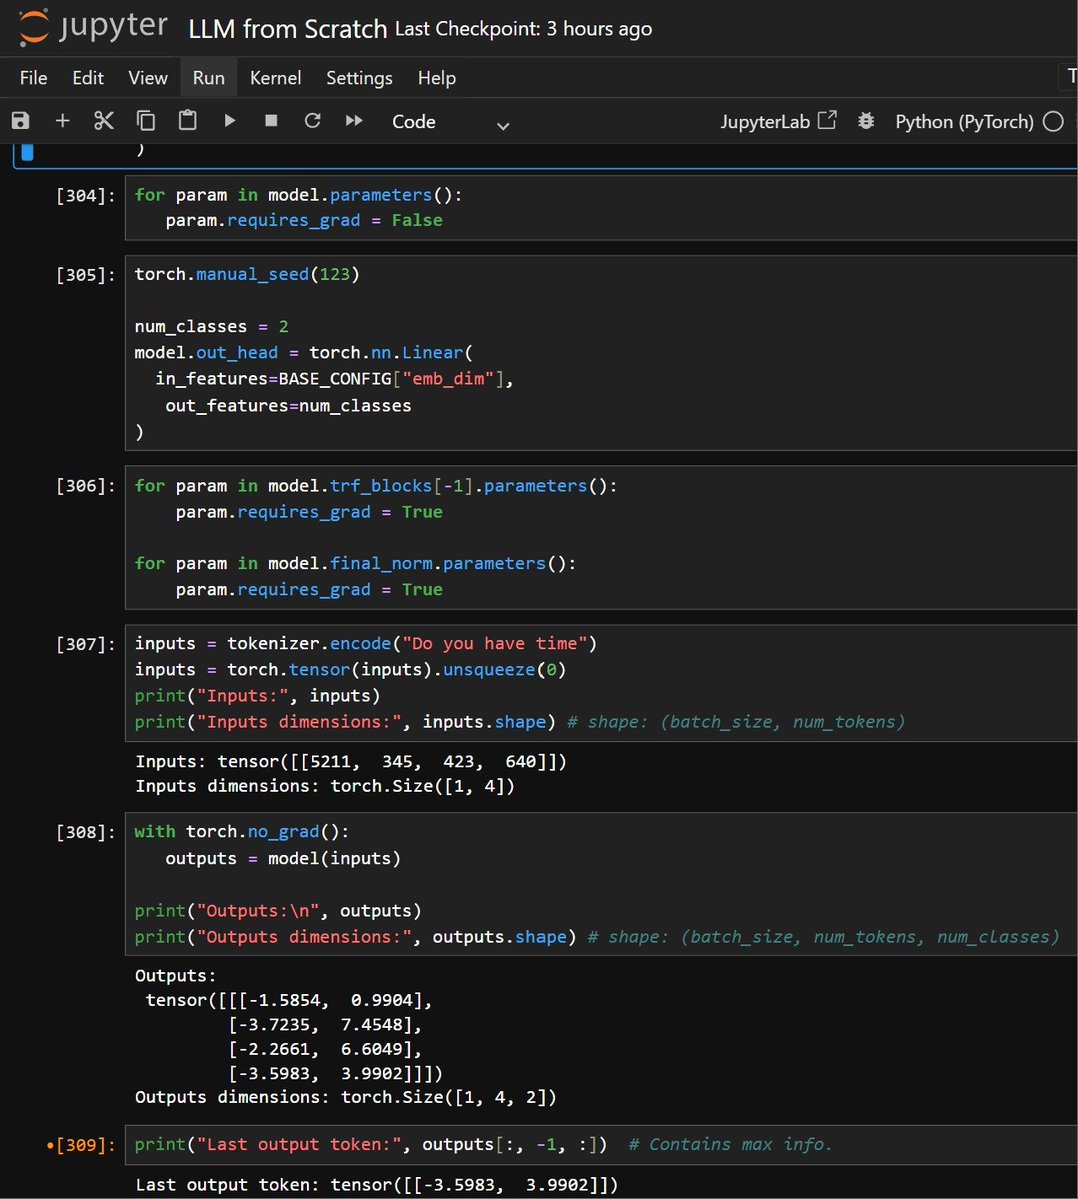Select the [304]: cell prompt

(x=86, y=196)
